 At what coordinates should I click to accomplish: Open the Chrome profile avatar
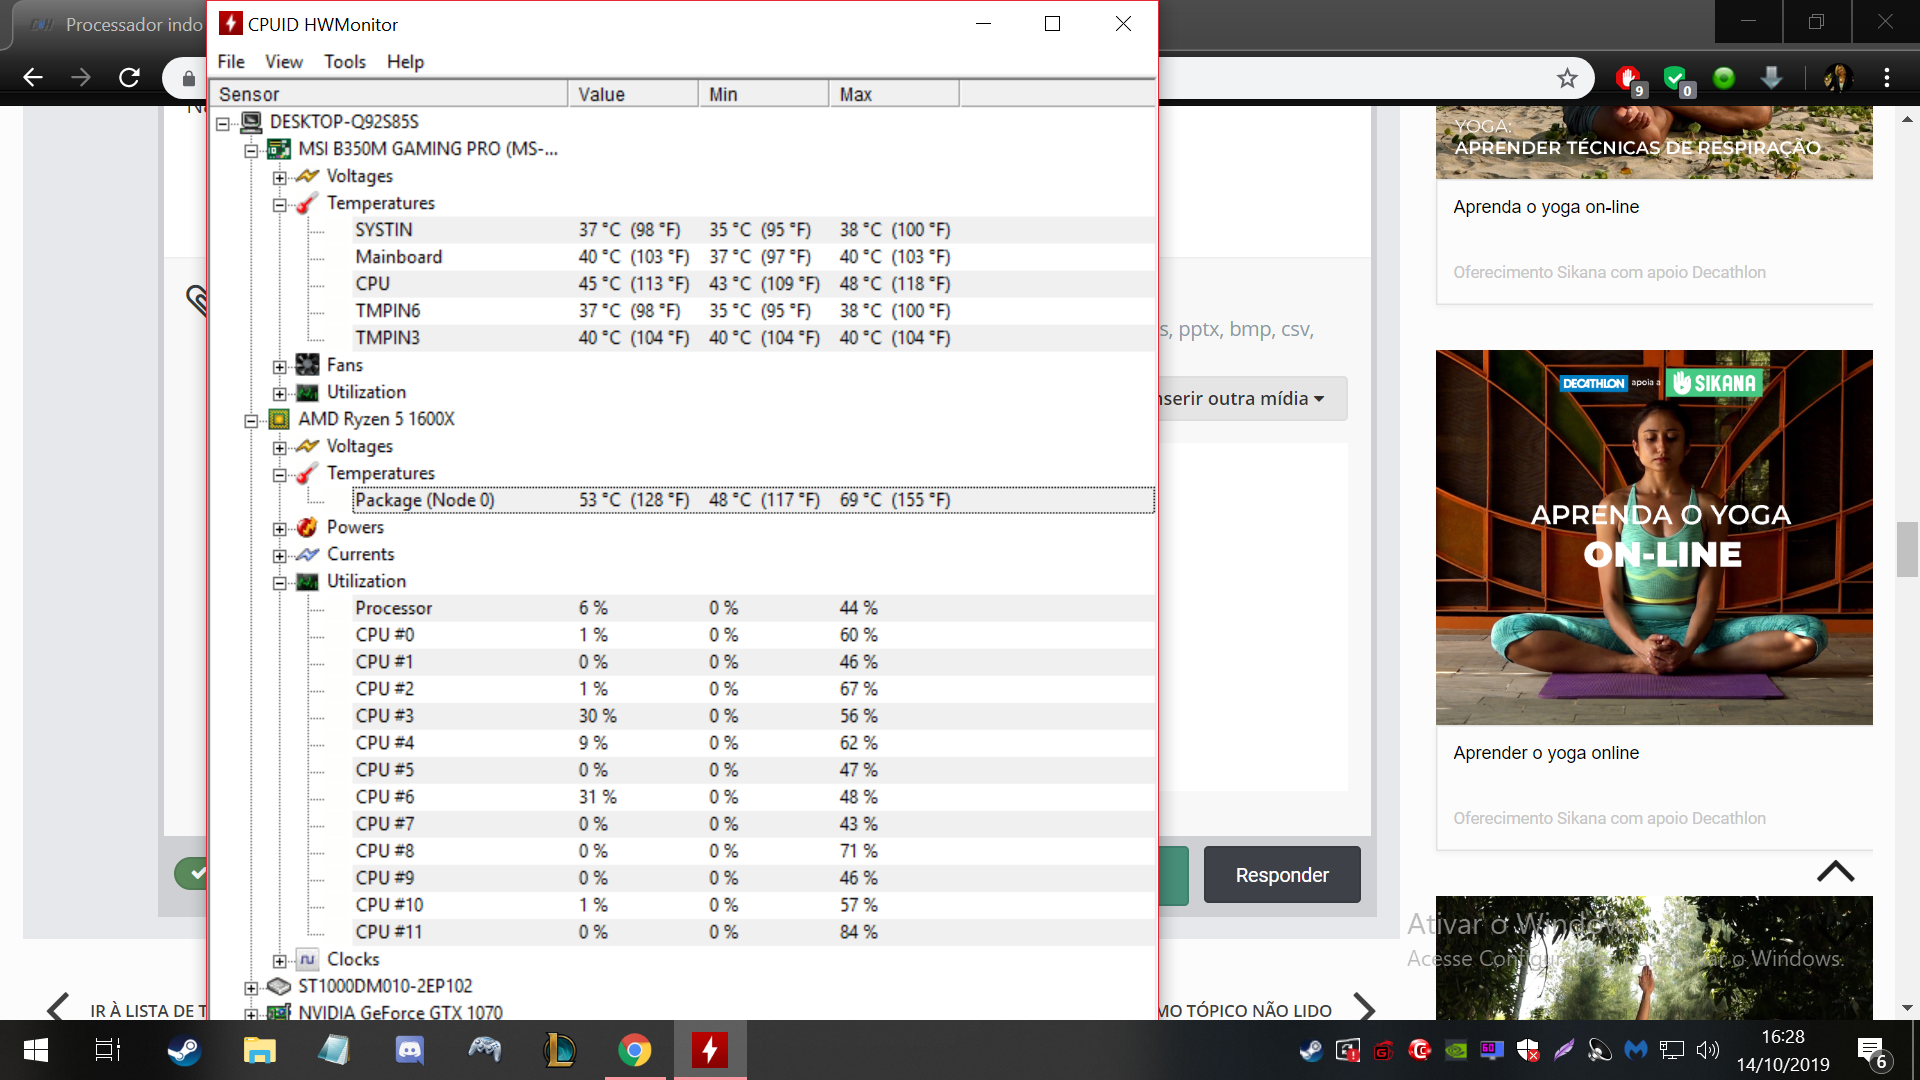pos(1838,78)
